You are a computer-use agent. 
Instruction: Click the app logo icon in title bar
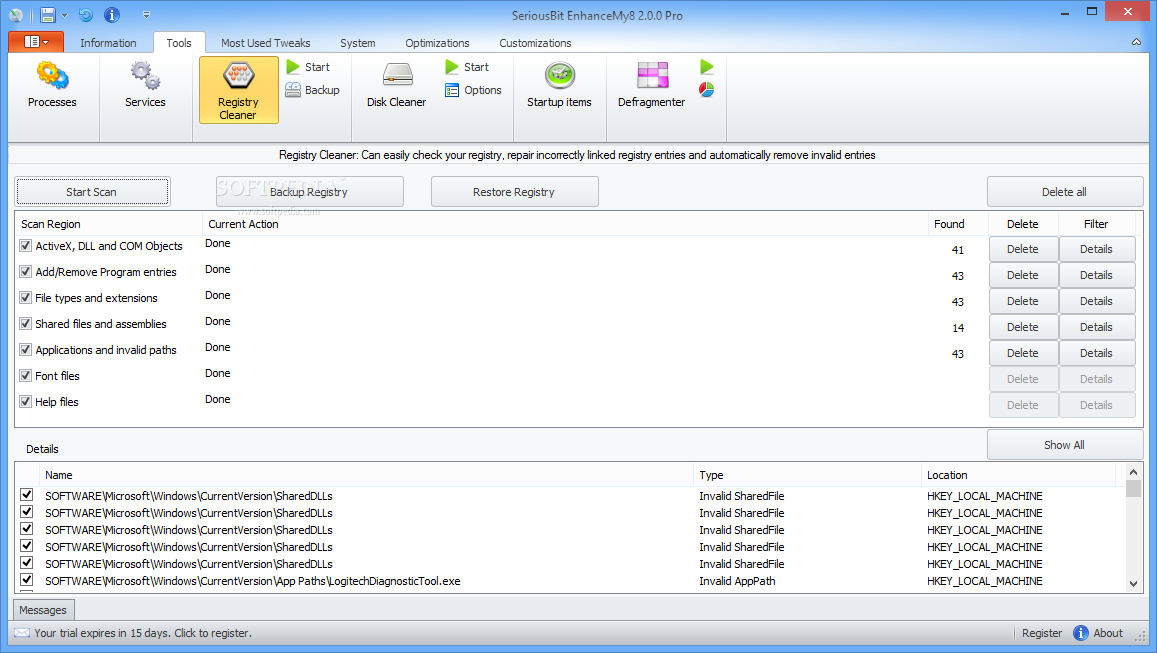pos(15,15)
